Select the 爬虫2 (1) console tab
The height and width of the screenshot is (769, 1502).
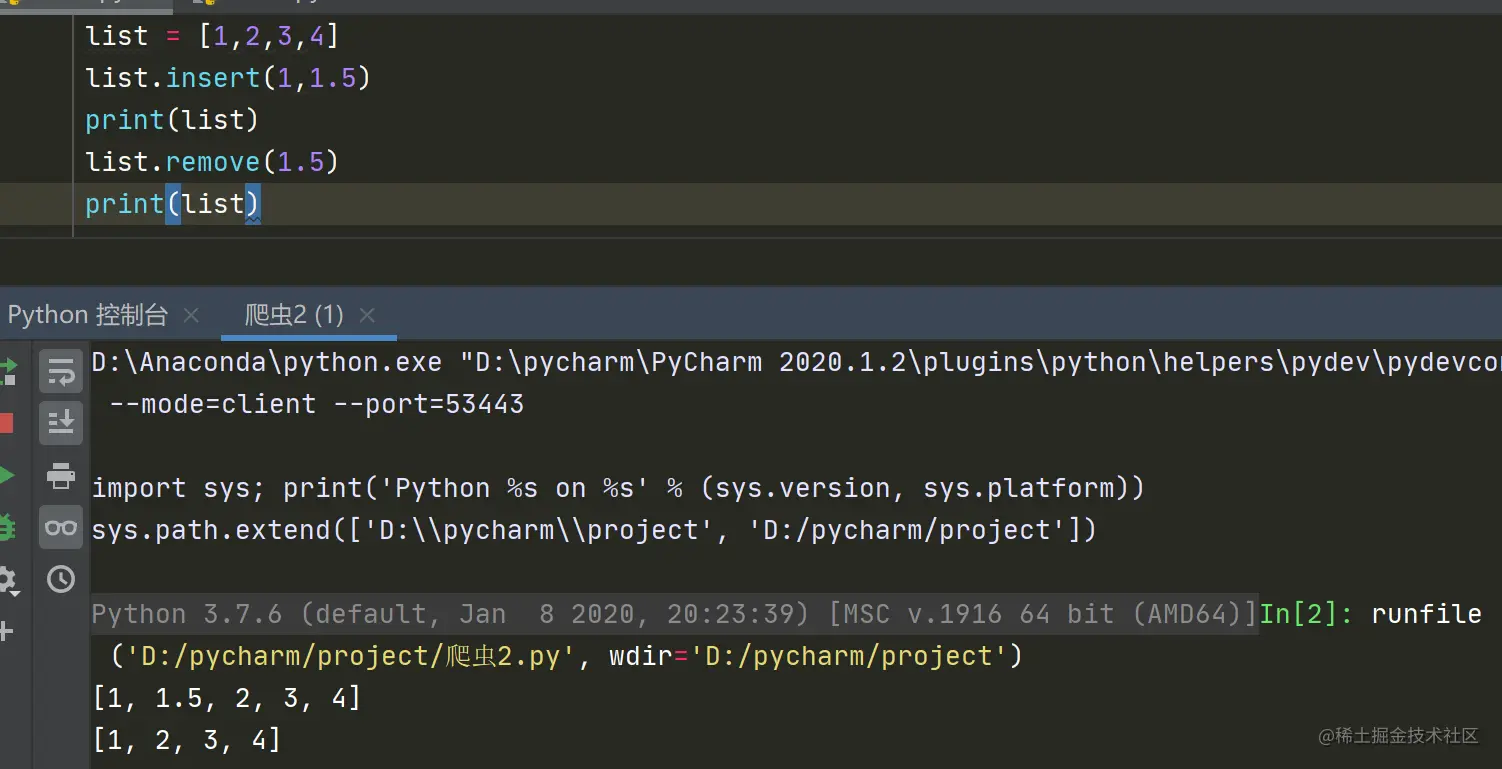(294, 316)
